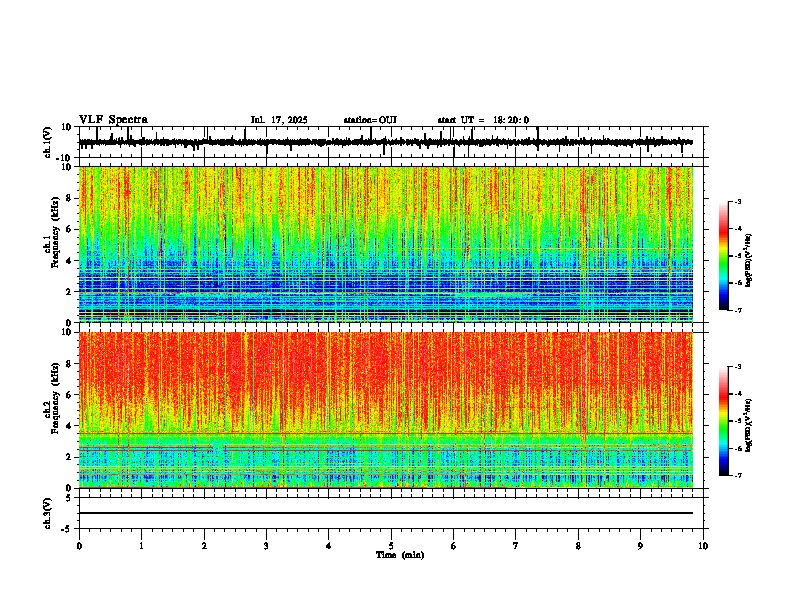792x612 pixels.
Task: Click time axis tick label "0"
Action: pos(79,546)
